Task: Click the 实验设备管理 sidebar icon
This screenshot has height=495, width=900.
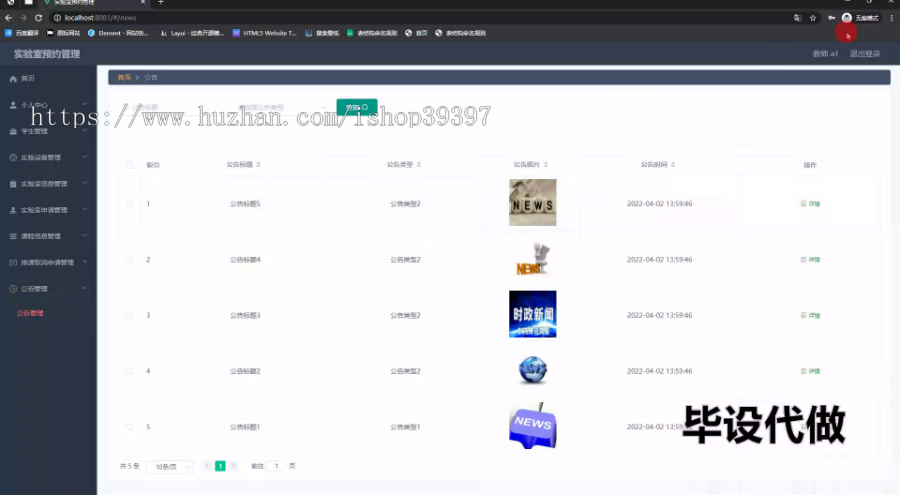Action: point(13,157)
